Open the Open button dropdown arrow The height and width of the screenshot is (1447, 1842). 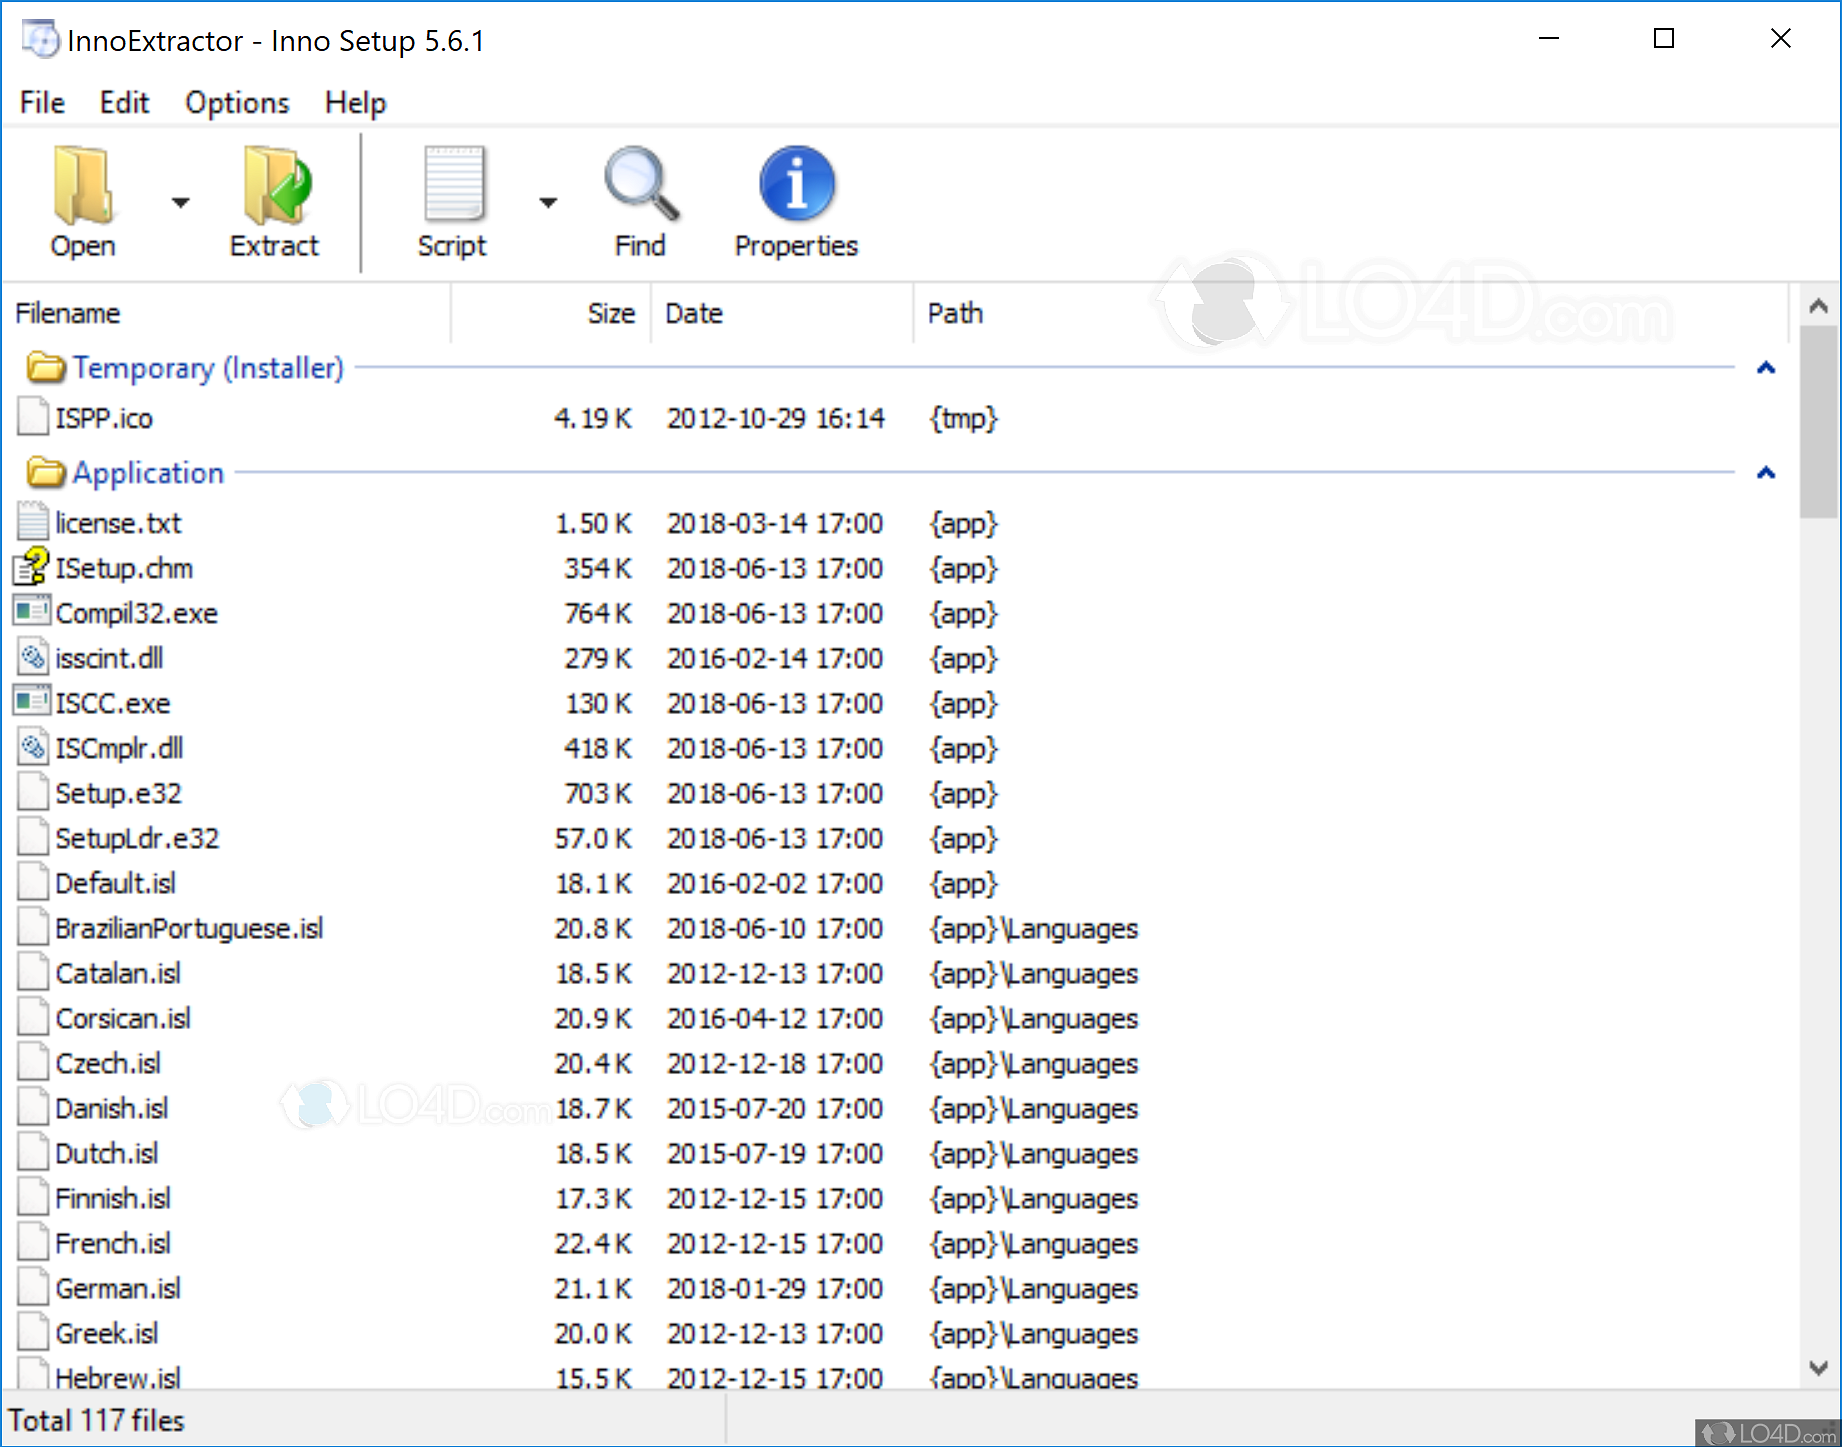pos(180,201)
